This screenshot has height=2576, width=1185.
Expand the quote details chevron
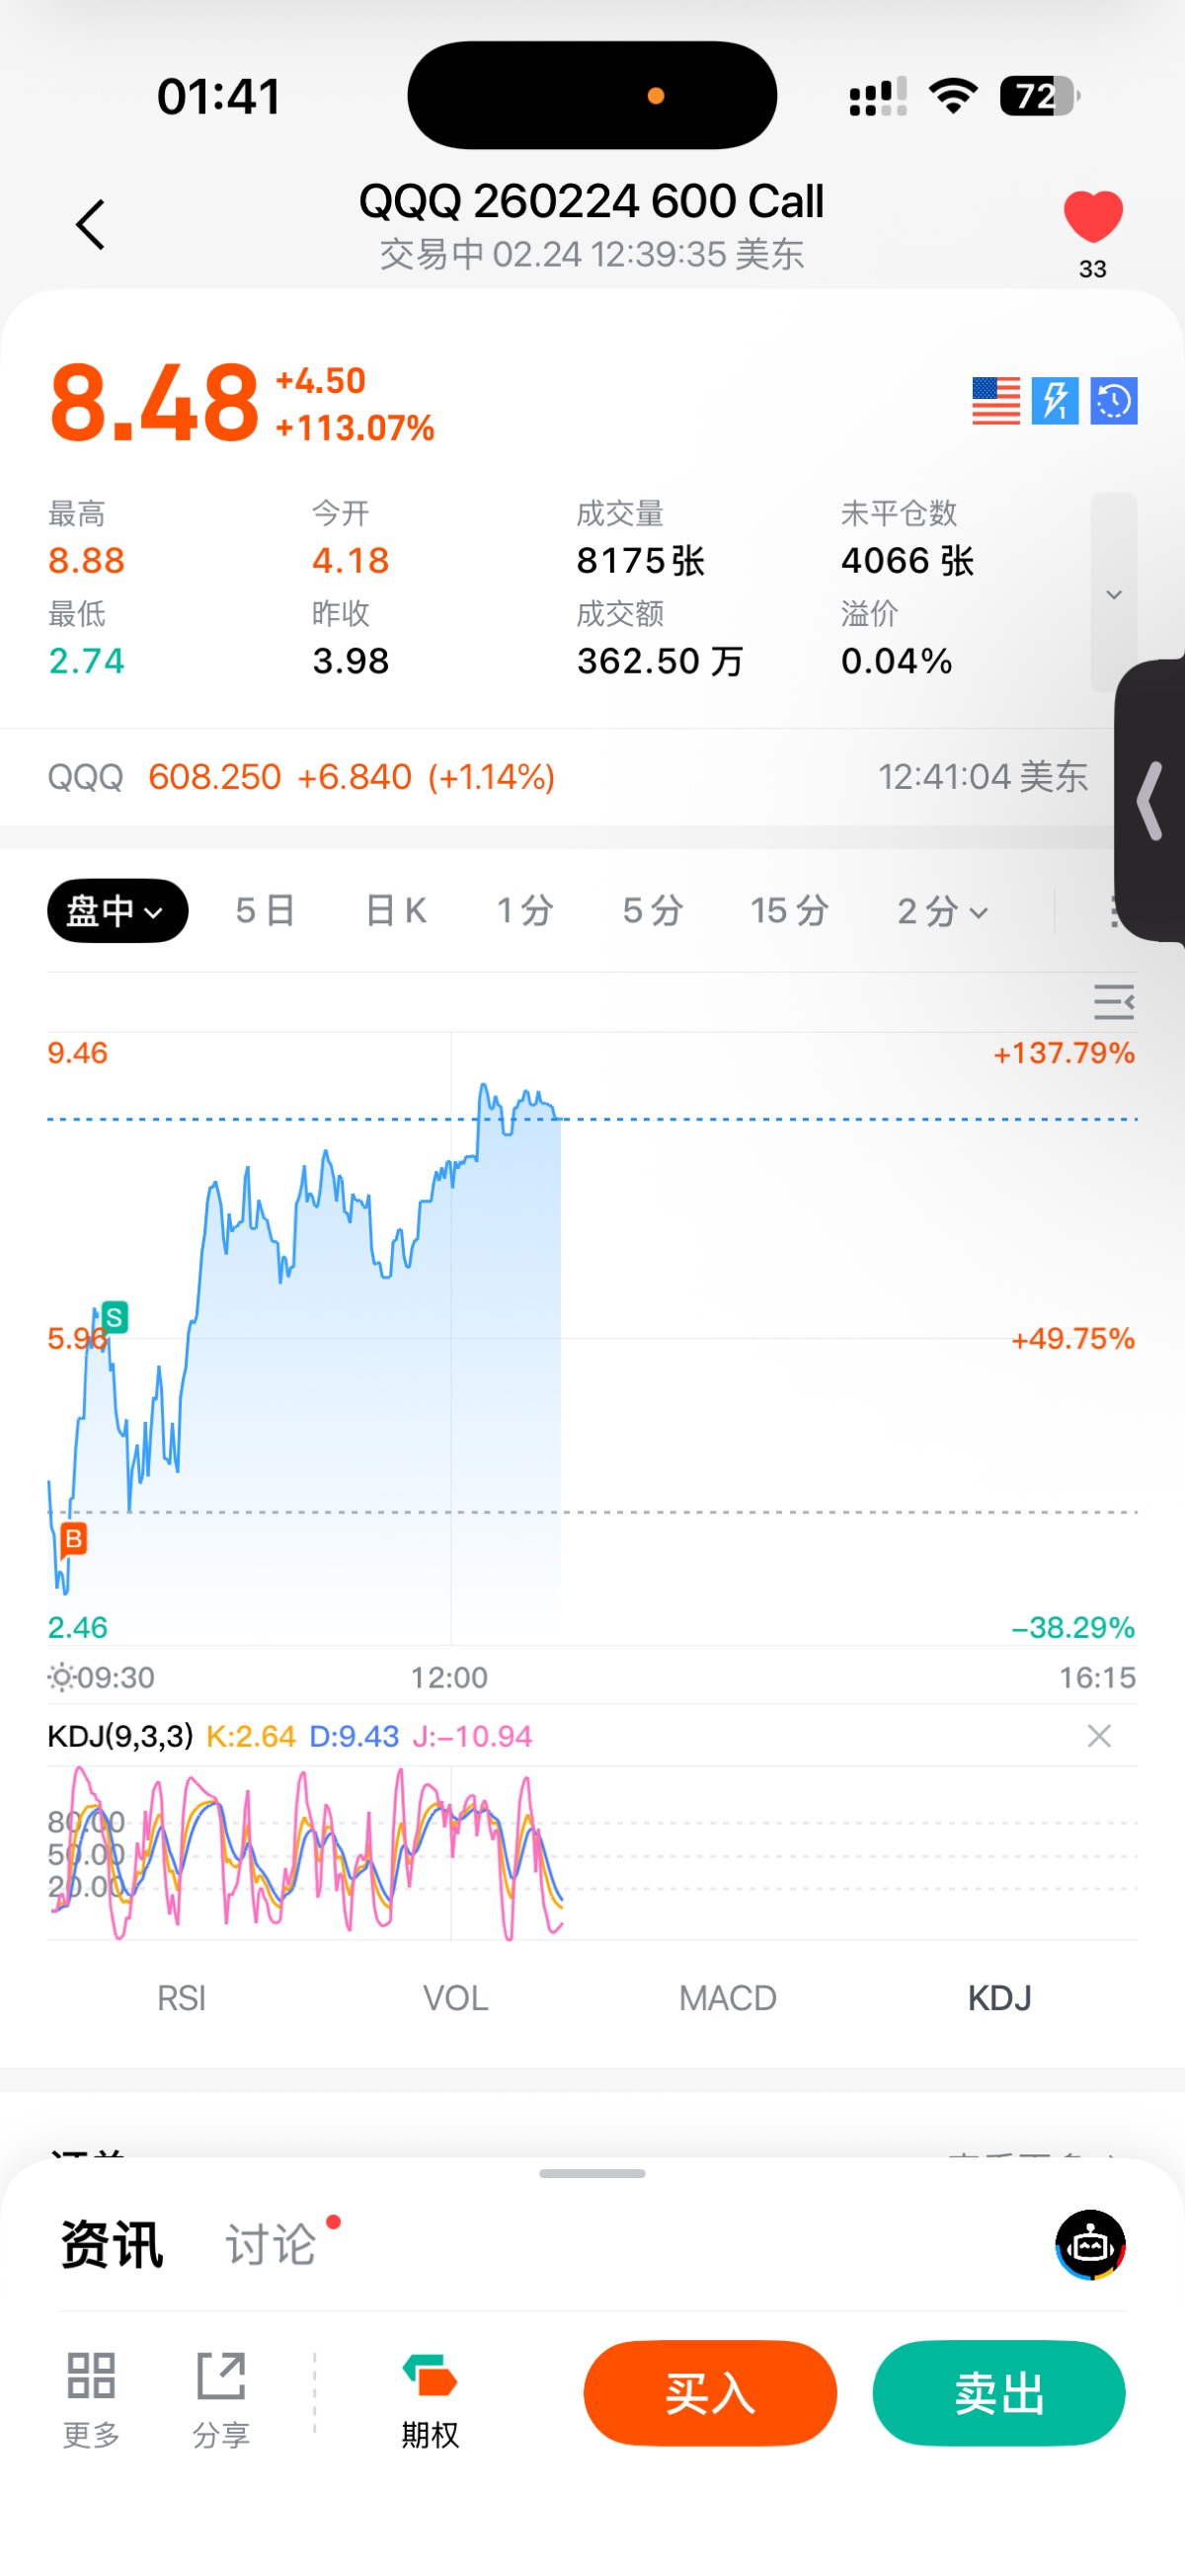click(1113, 594)
